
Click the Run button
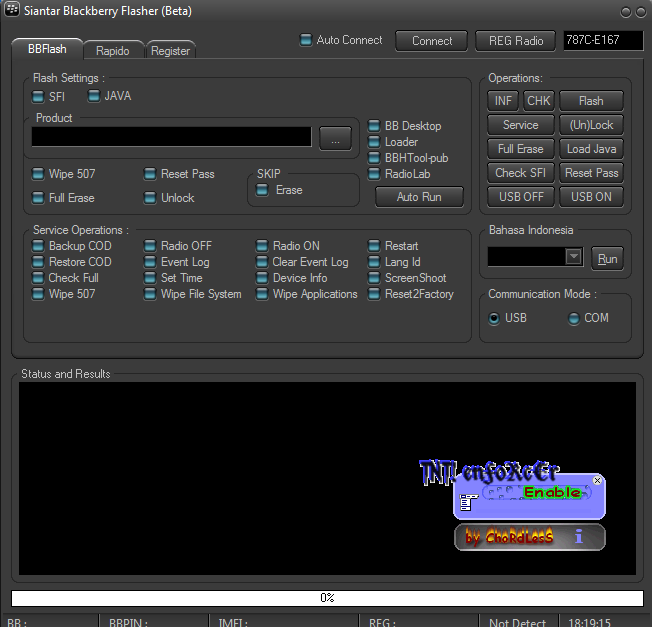pos(607,259)
